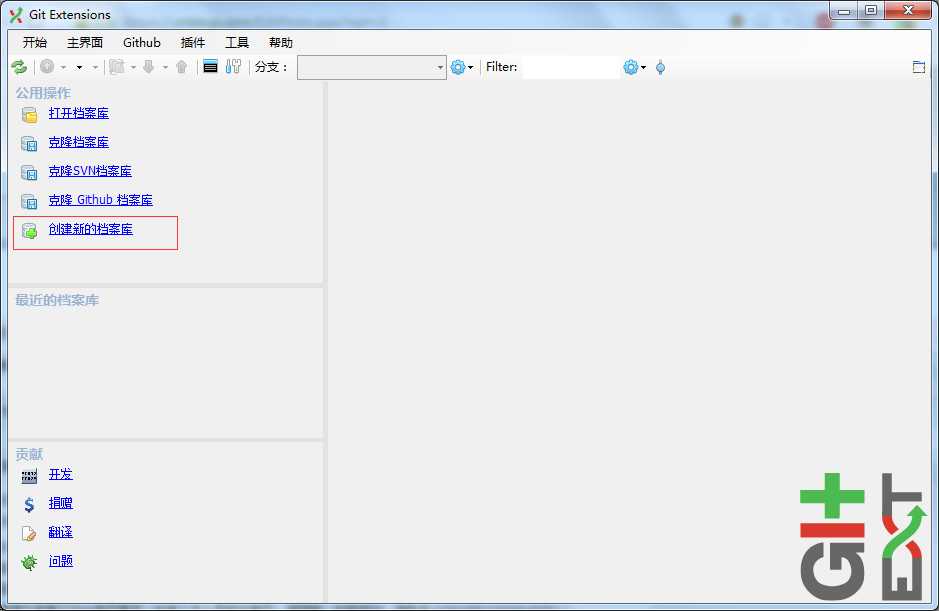Click the 翻译 pencil note icon
Image resolution: width=939 pixels, height=611 pixels.
pyautogui.click(x=29, y=533)
